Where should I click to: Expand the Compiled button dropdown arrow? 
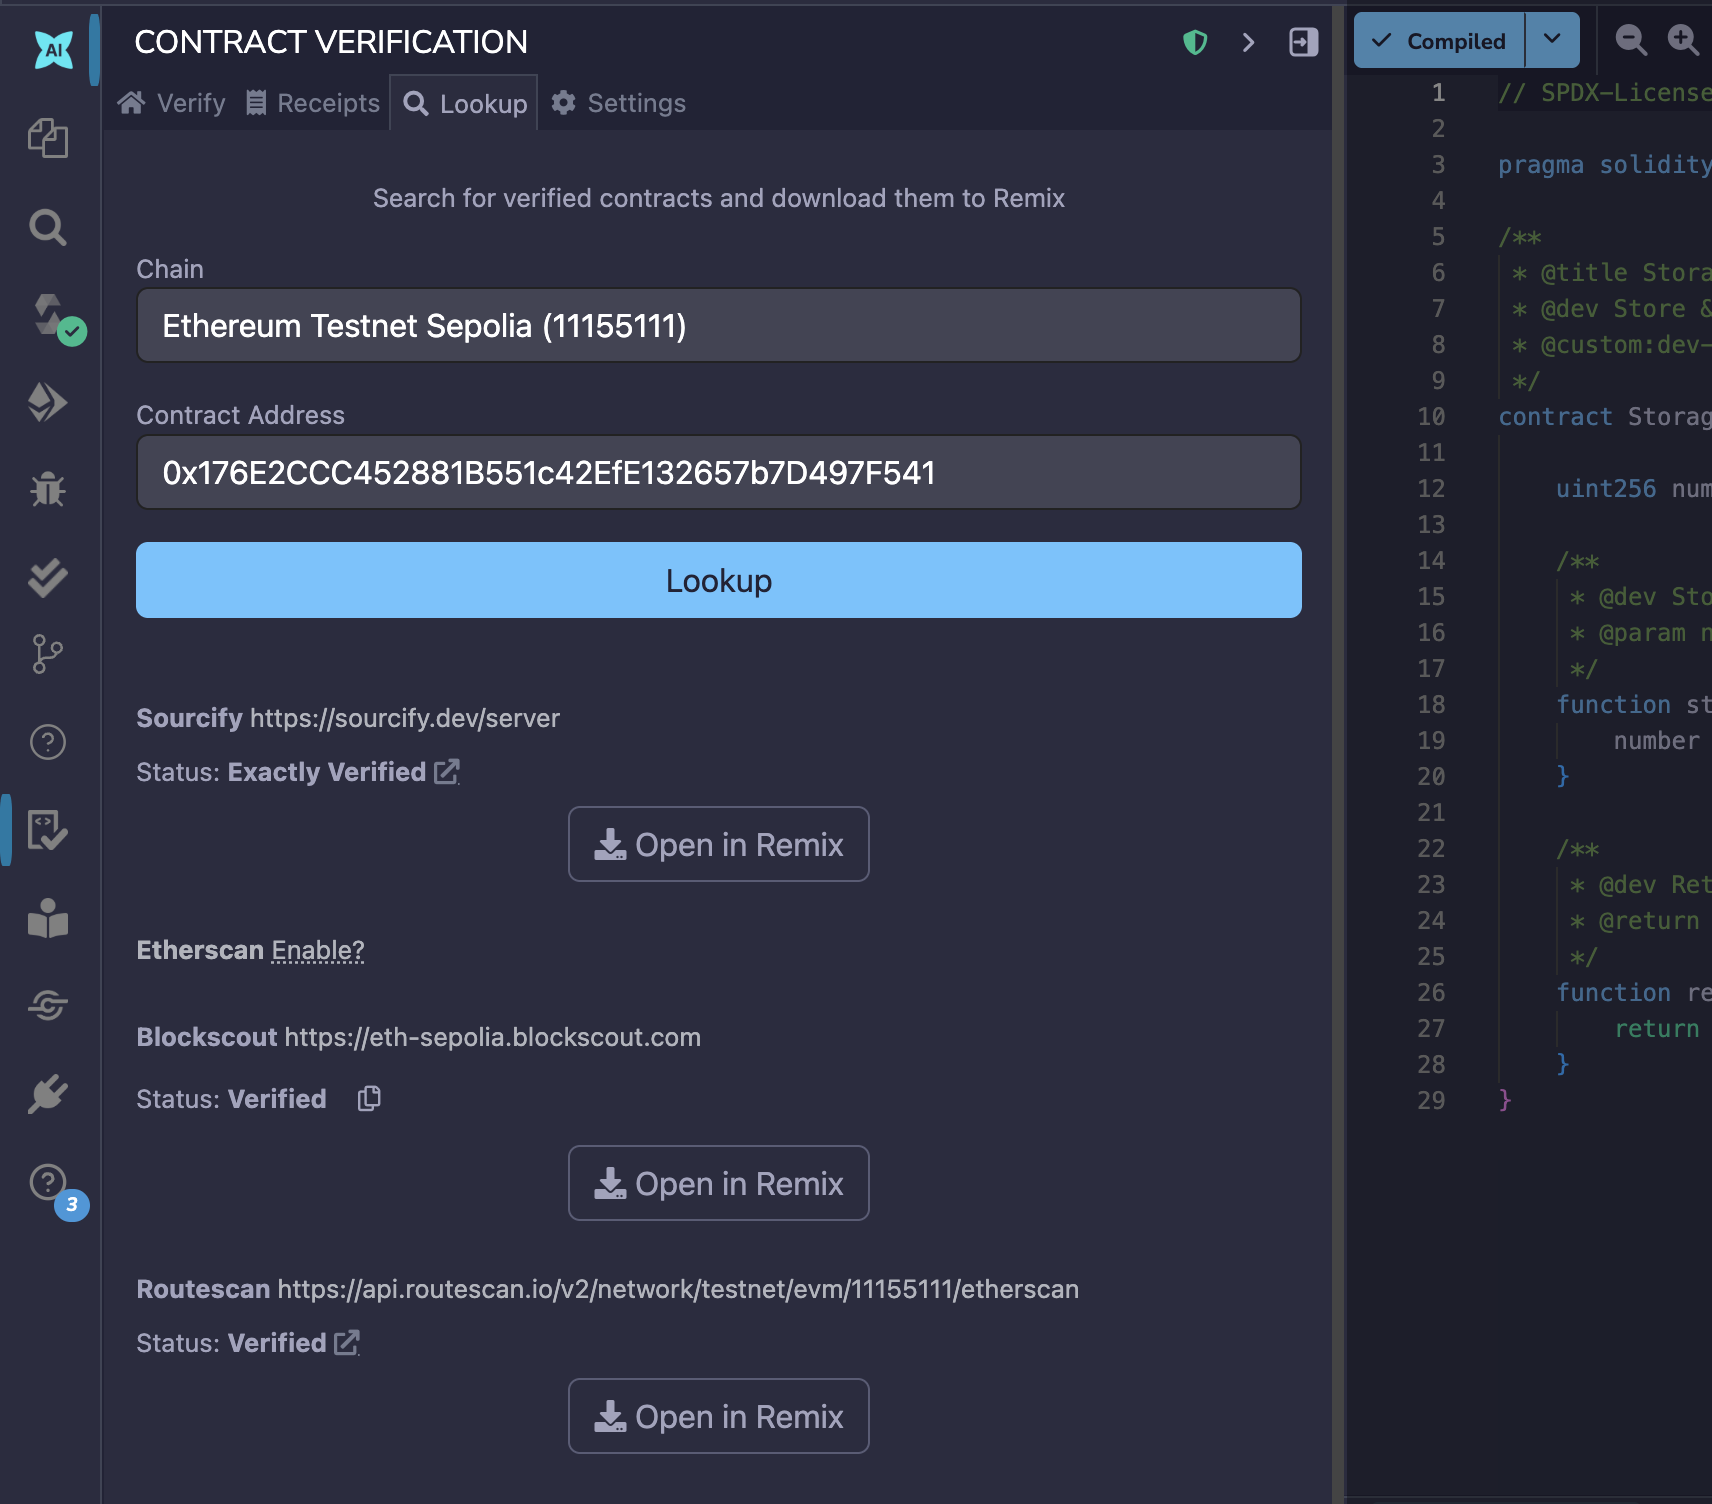coord(1552,40)
